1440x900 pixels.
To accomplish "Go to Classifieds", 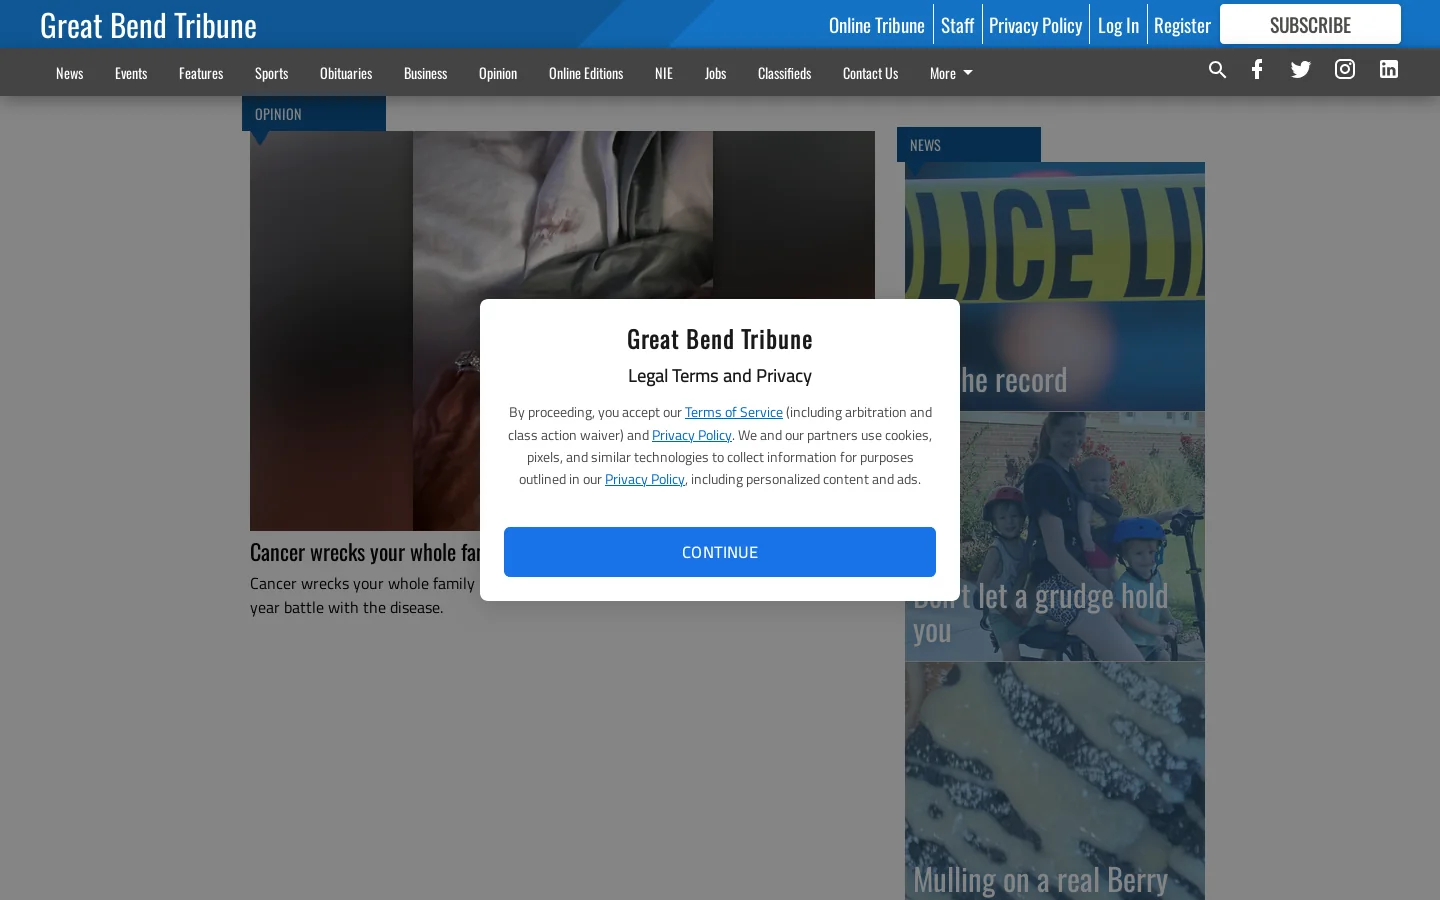I will [784, 73].
